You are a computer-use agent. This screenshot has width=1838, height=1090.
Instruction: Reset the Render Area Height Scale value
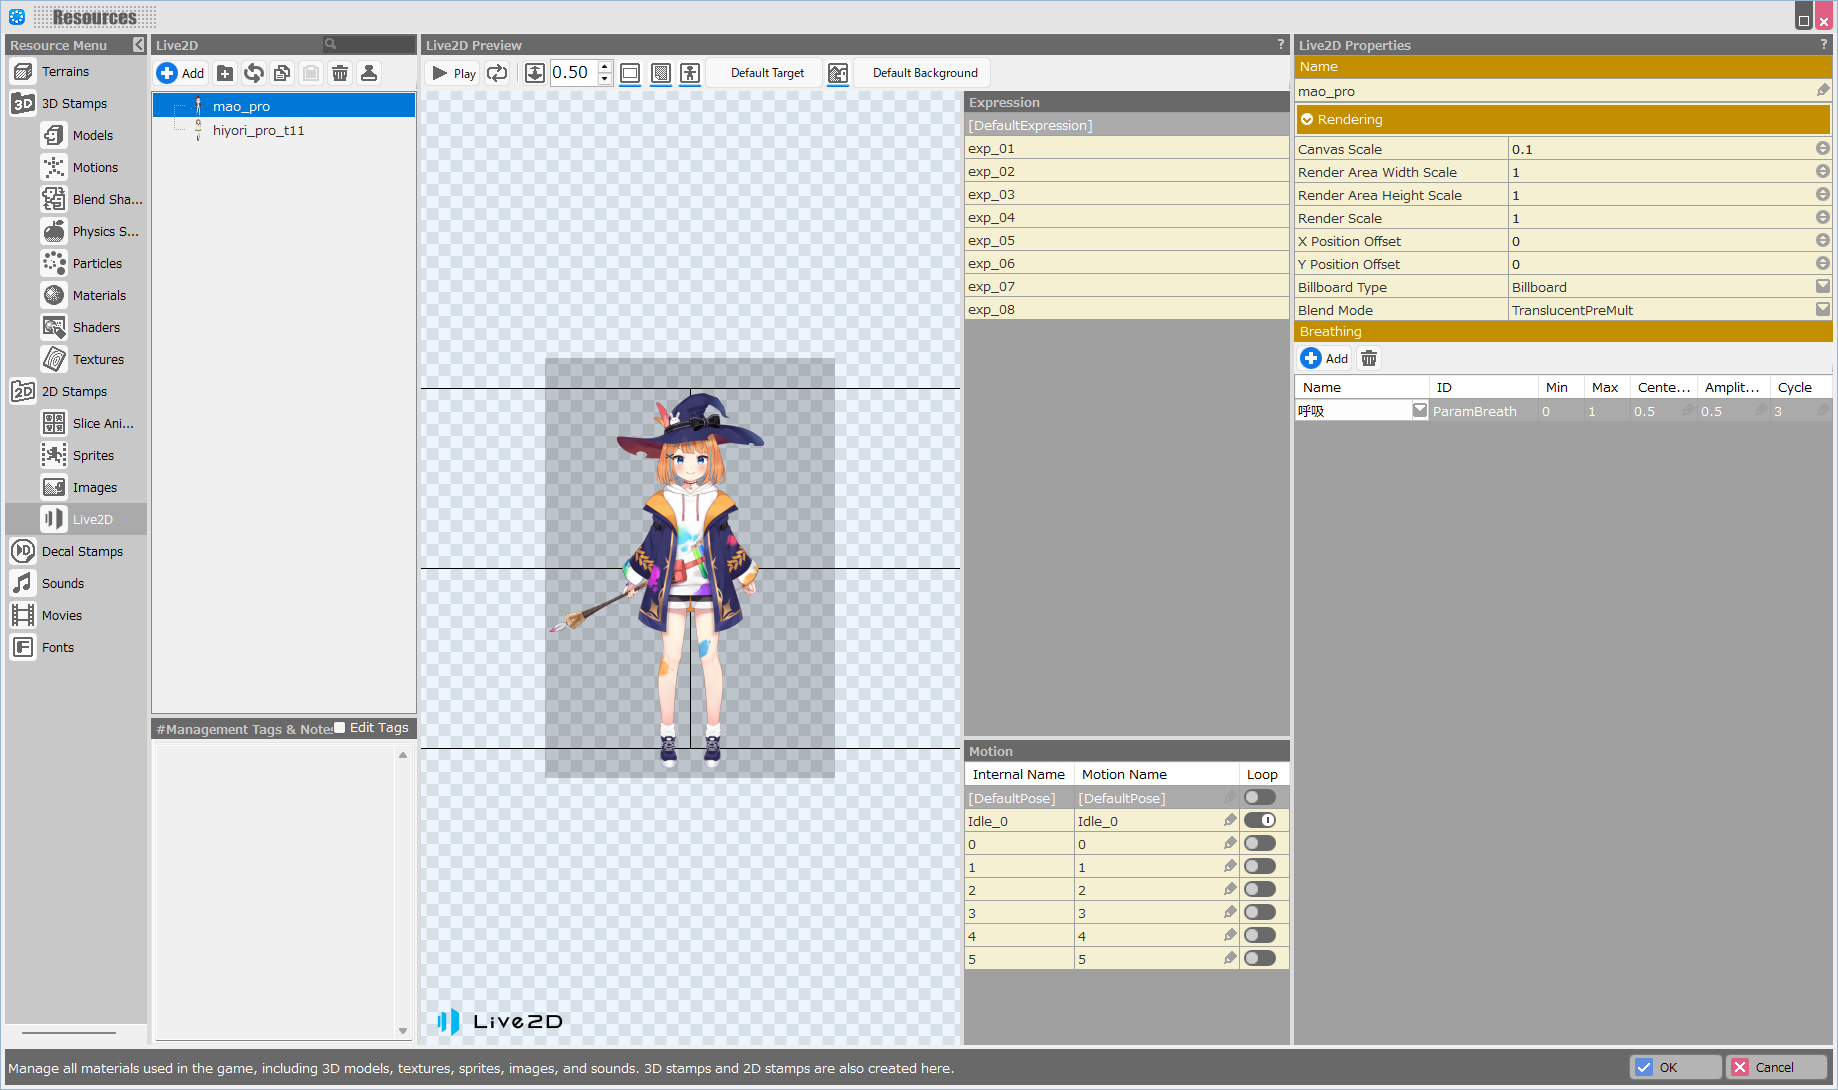pos(1823,195)
